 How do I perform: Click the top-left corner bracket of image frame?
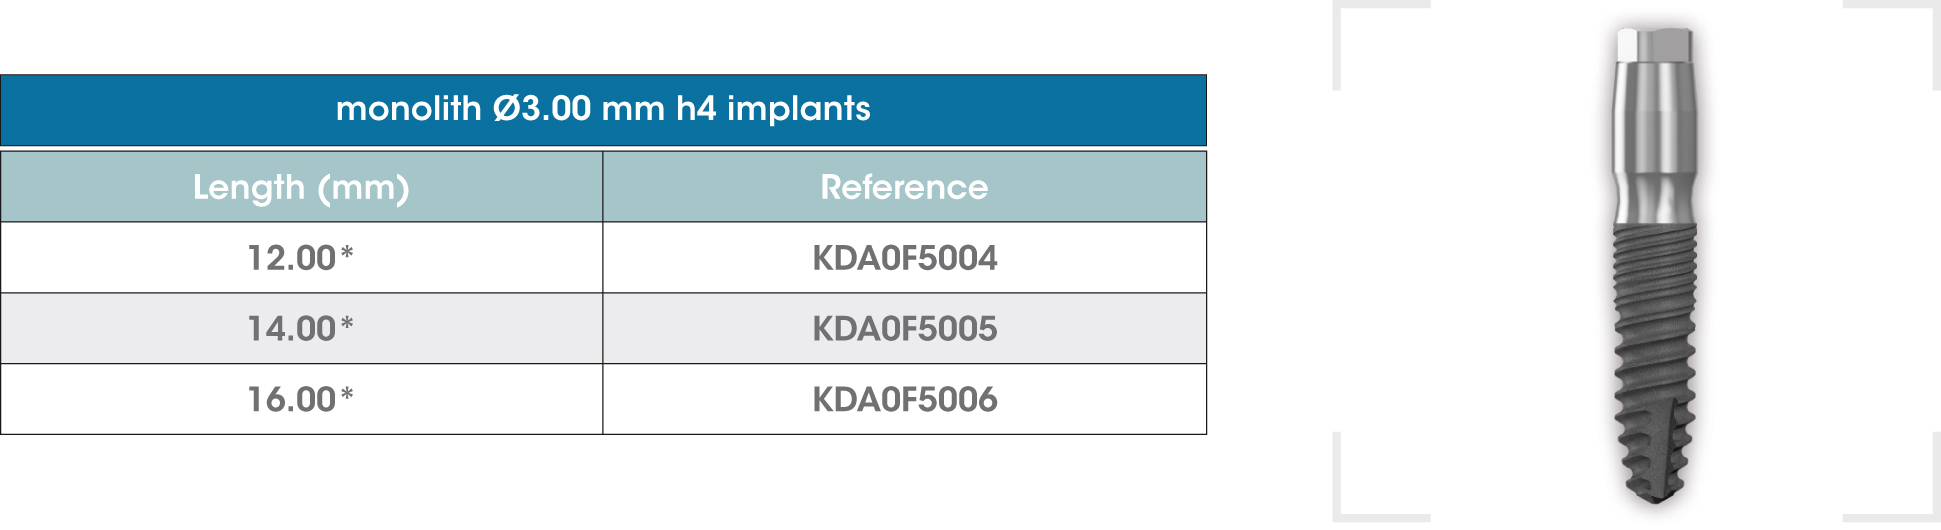click(x=1381, y=45)
